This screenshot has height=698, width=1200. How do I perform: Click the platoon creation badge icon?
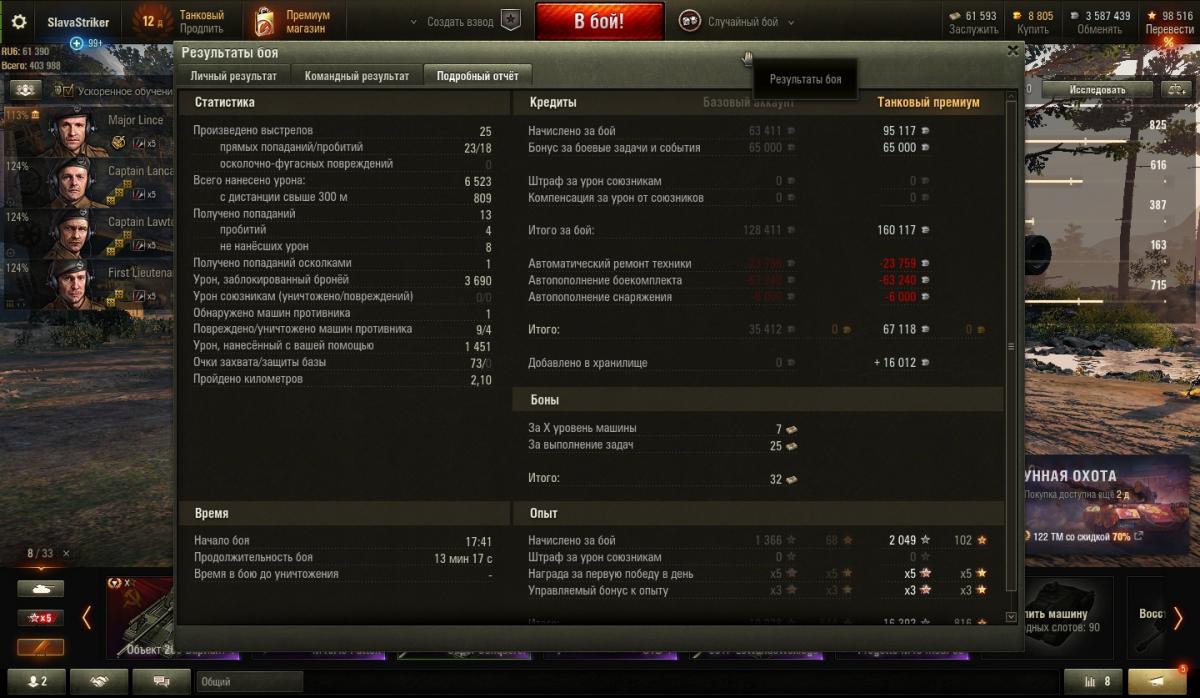tap(511, 21)
